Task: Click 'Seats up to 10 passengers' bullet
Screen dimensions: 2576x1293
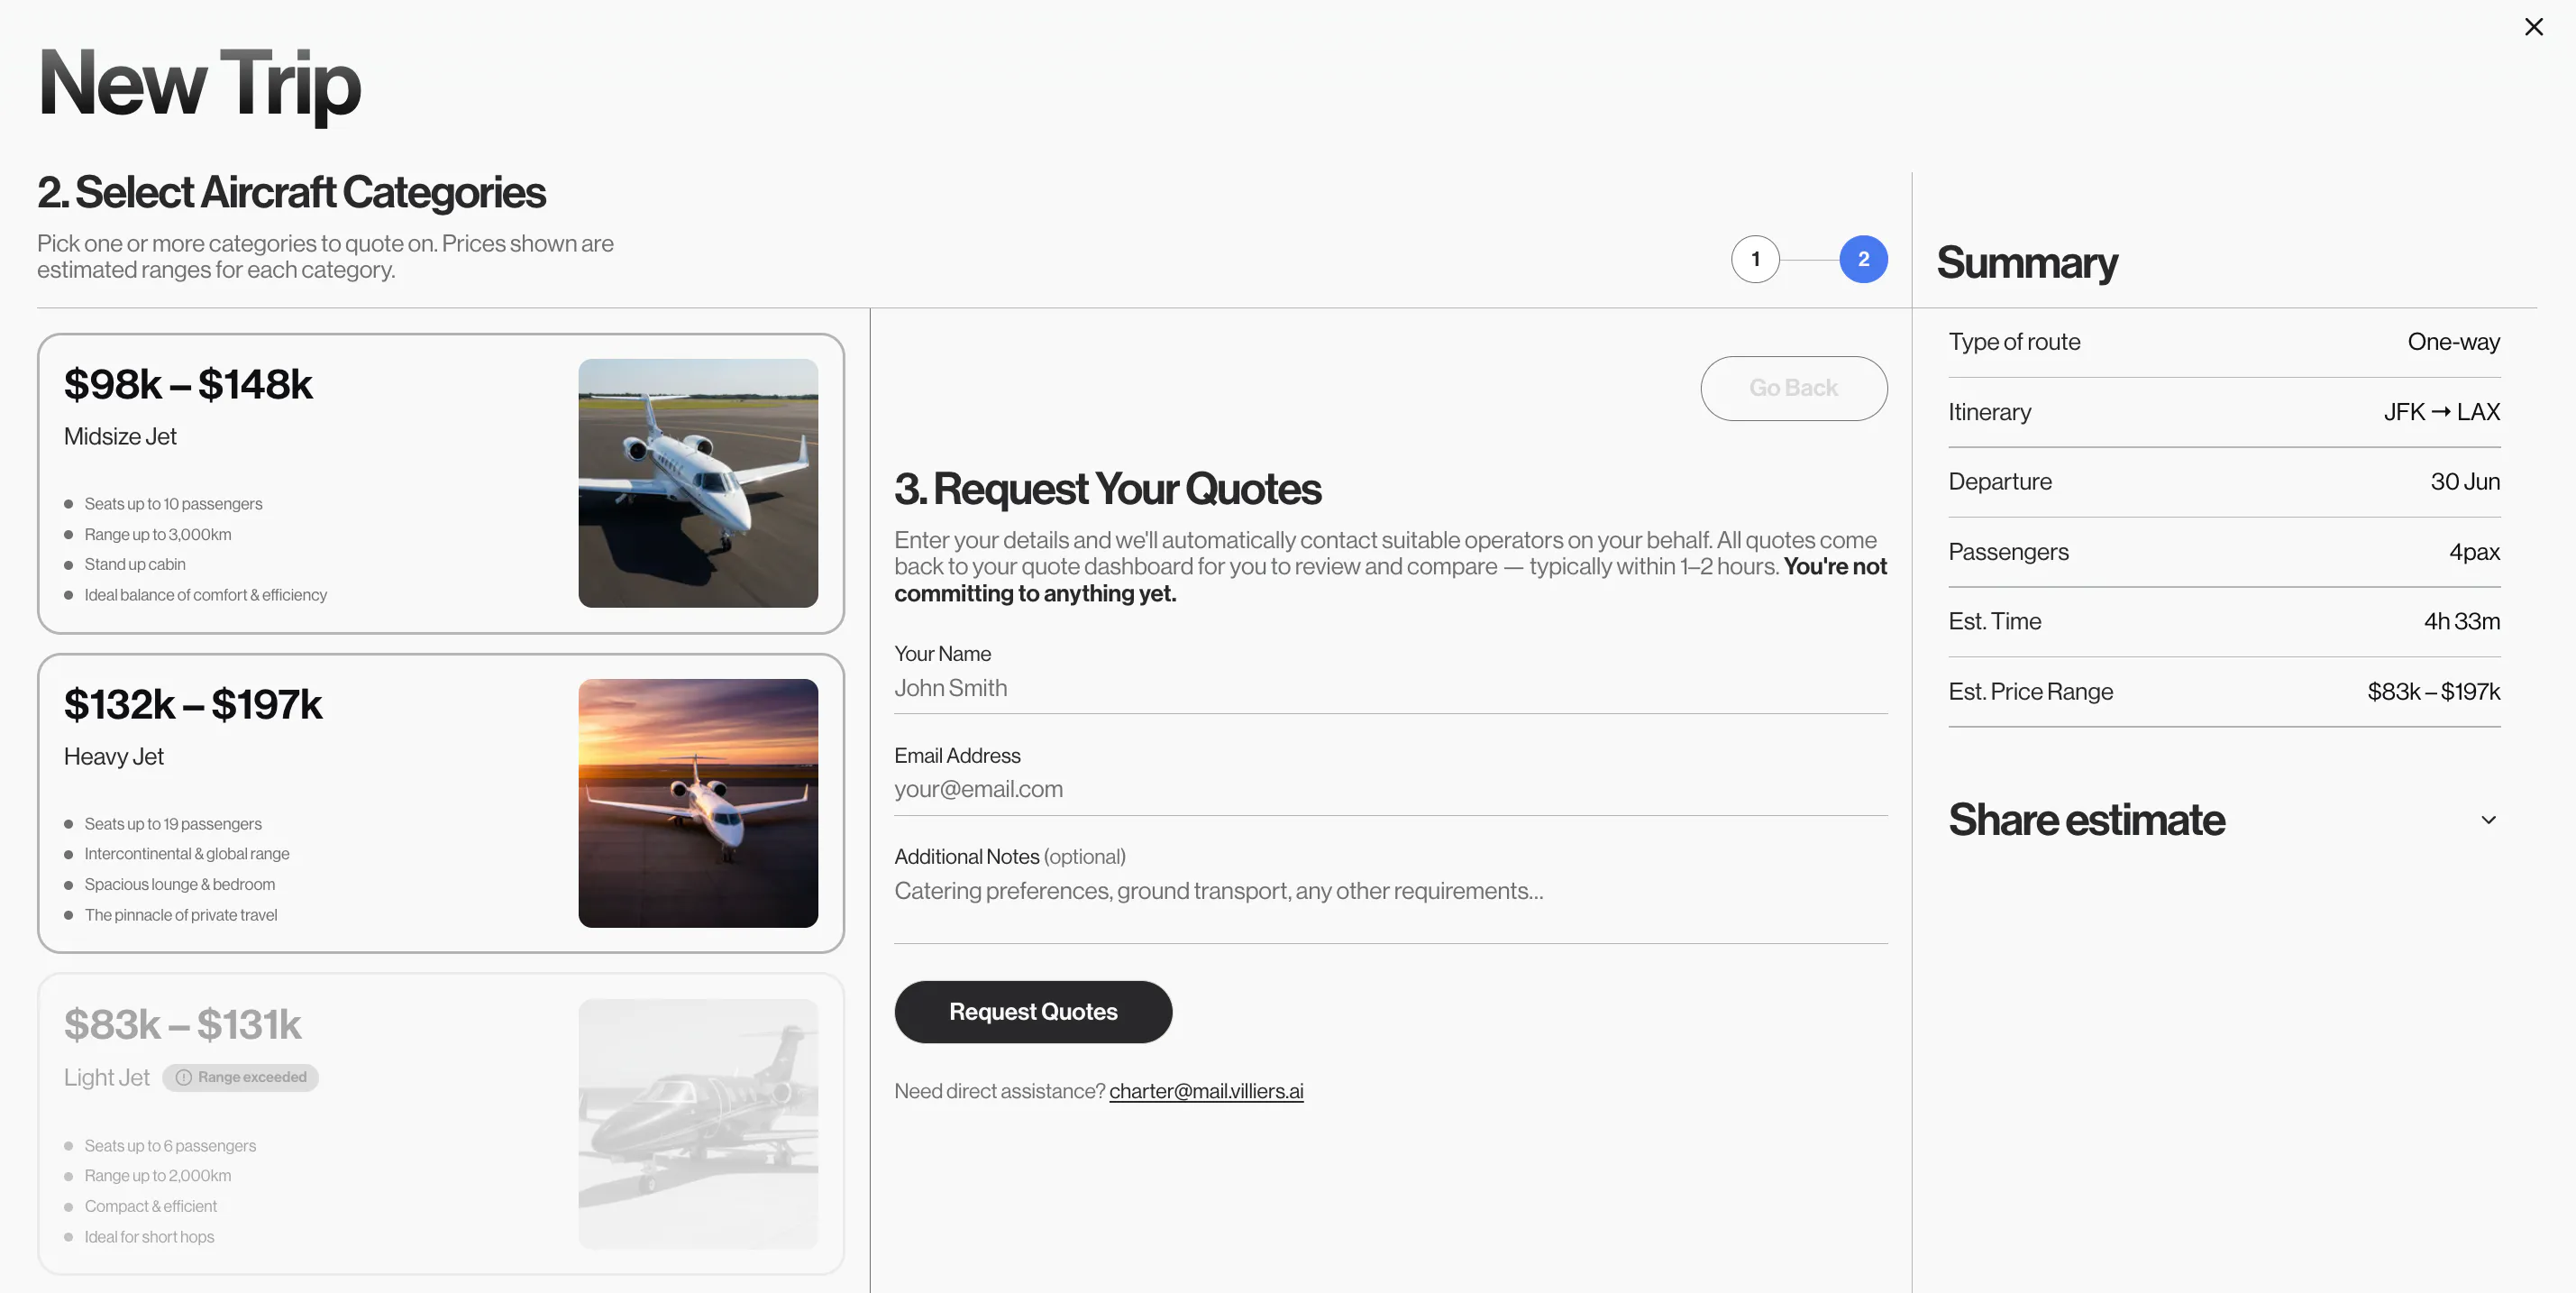Action: 173,504
